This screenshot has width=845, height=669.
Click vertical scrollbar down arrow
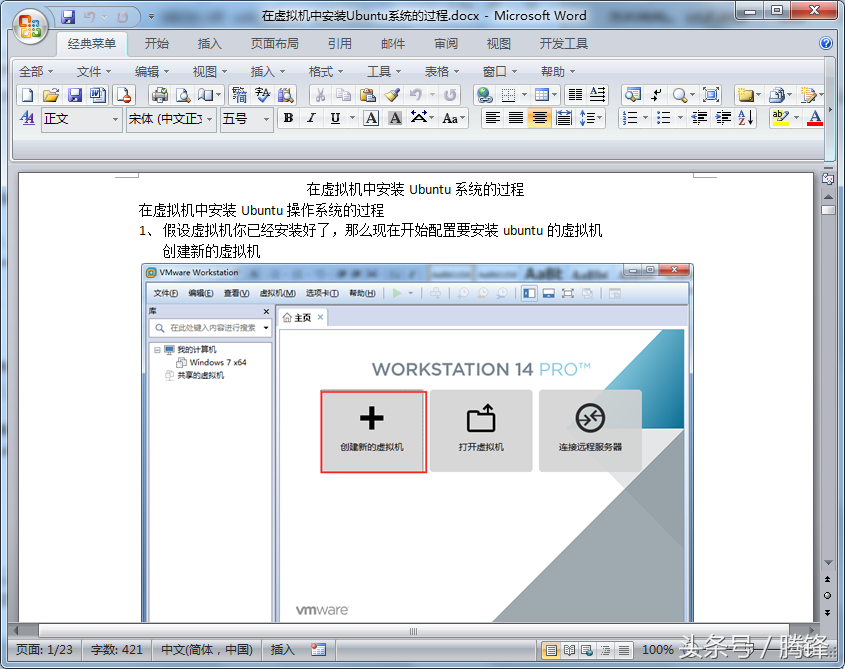click(x=828, y=562)
